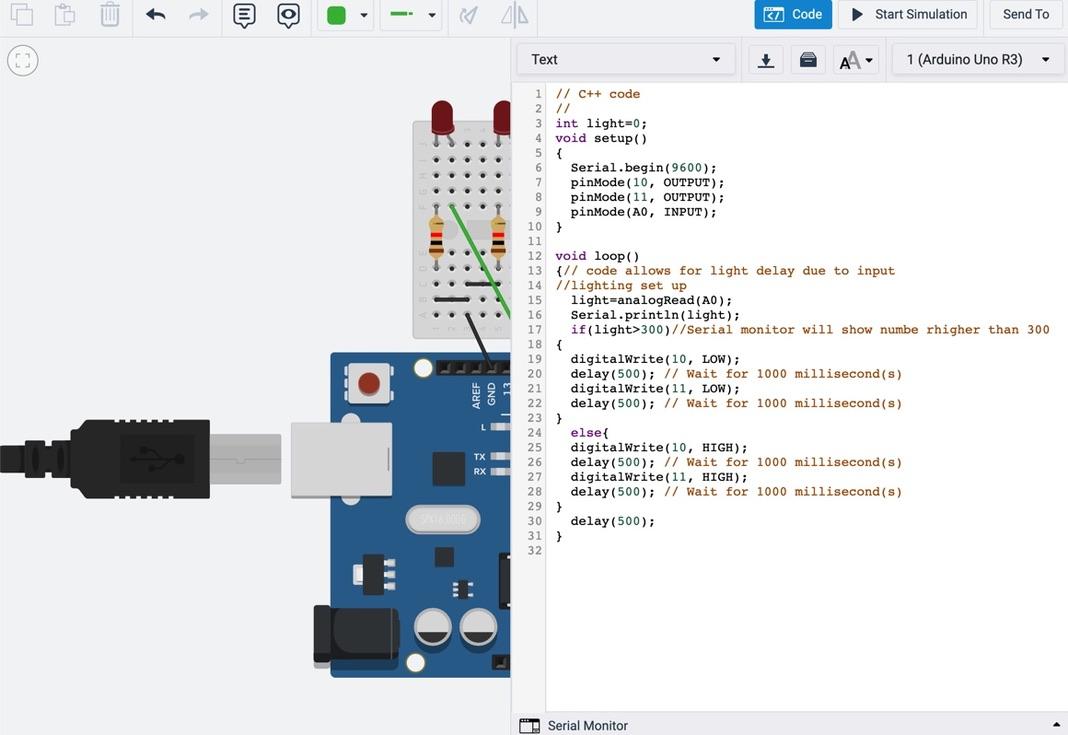Open the notes tool icon
The height and width of the screenshot is (735, 1068).
[x=244, y=15]
